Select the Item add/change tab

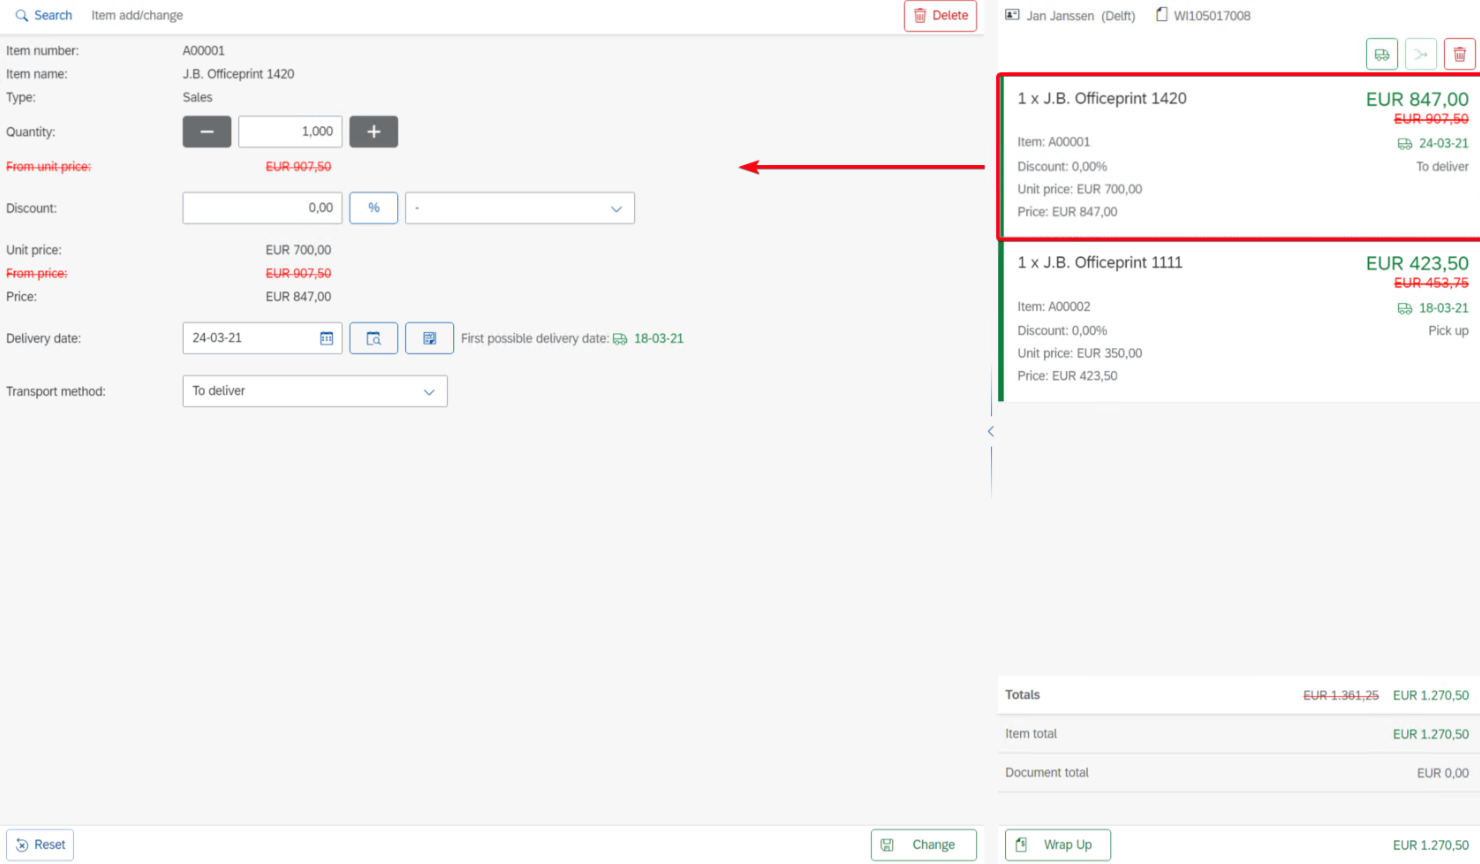[x=137, y=16]
